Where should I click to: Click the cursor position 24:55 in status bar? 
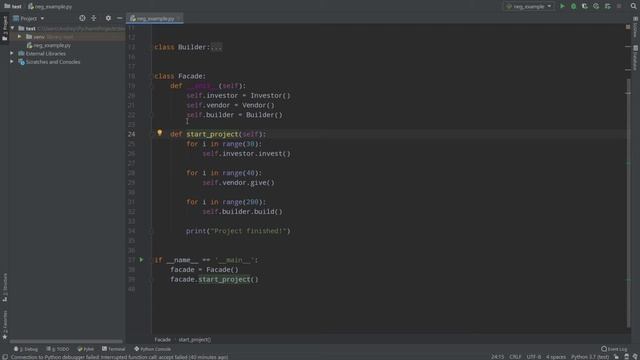pyautogui.click(x=497, y=357)
